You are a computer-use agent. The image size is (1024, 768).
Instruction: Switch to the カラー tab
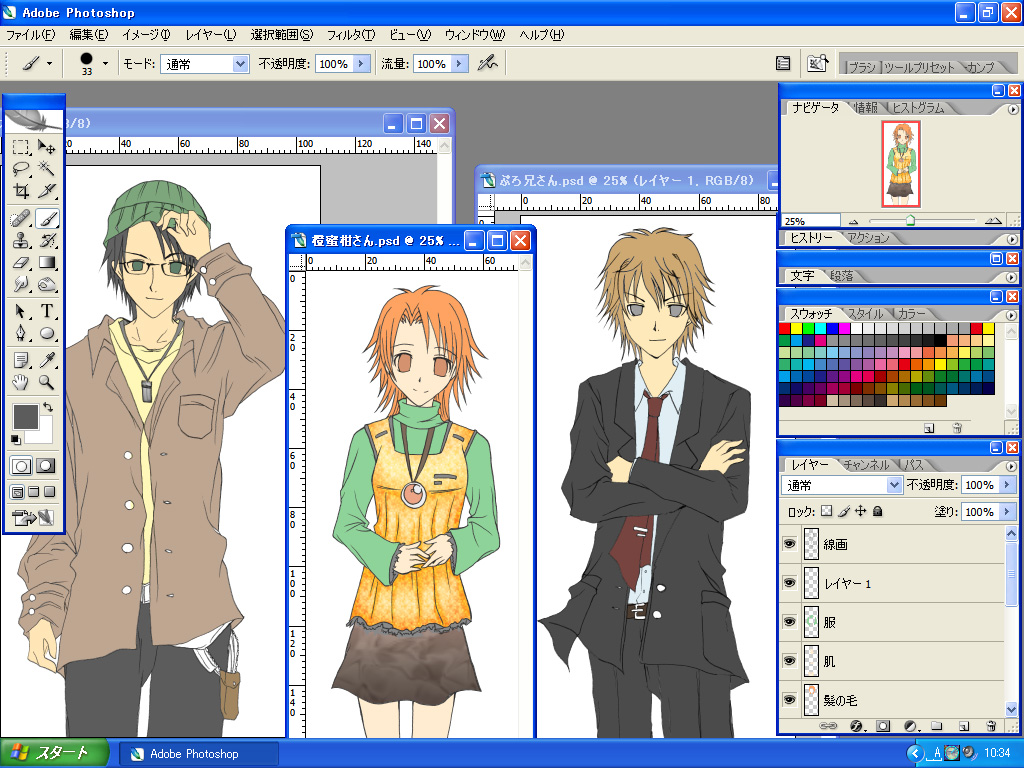click(x=911, y=313)
